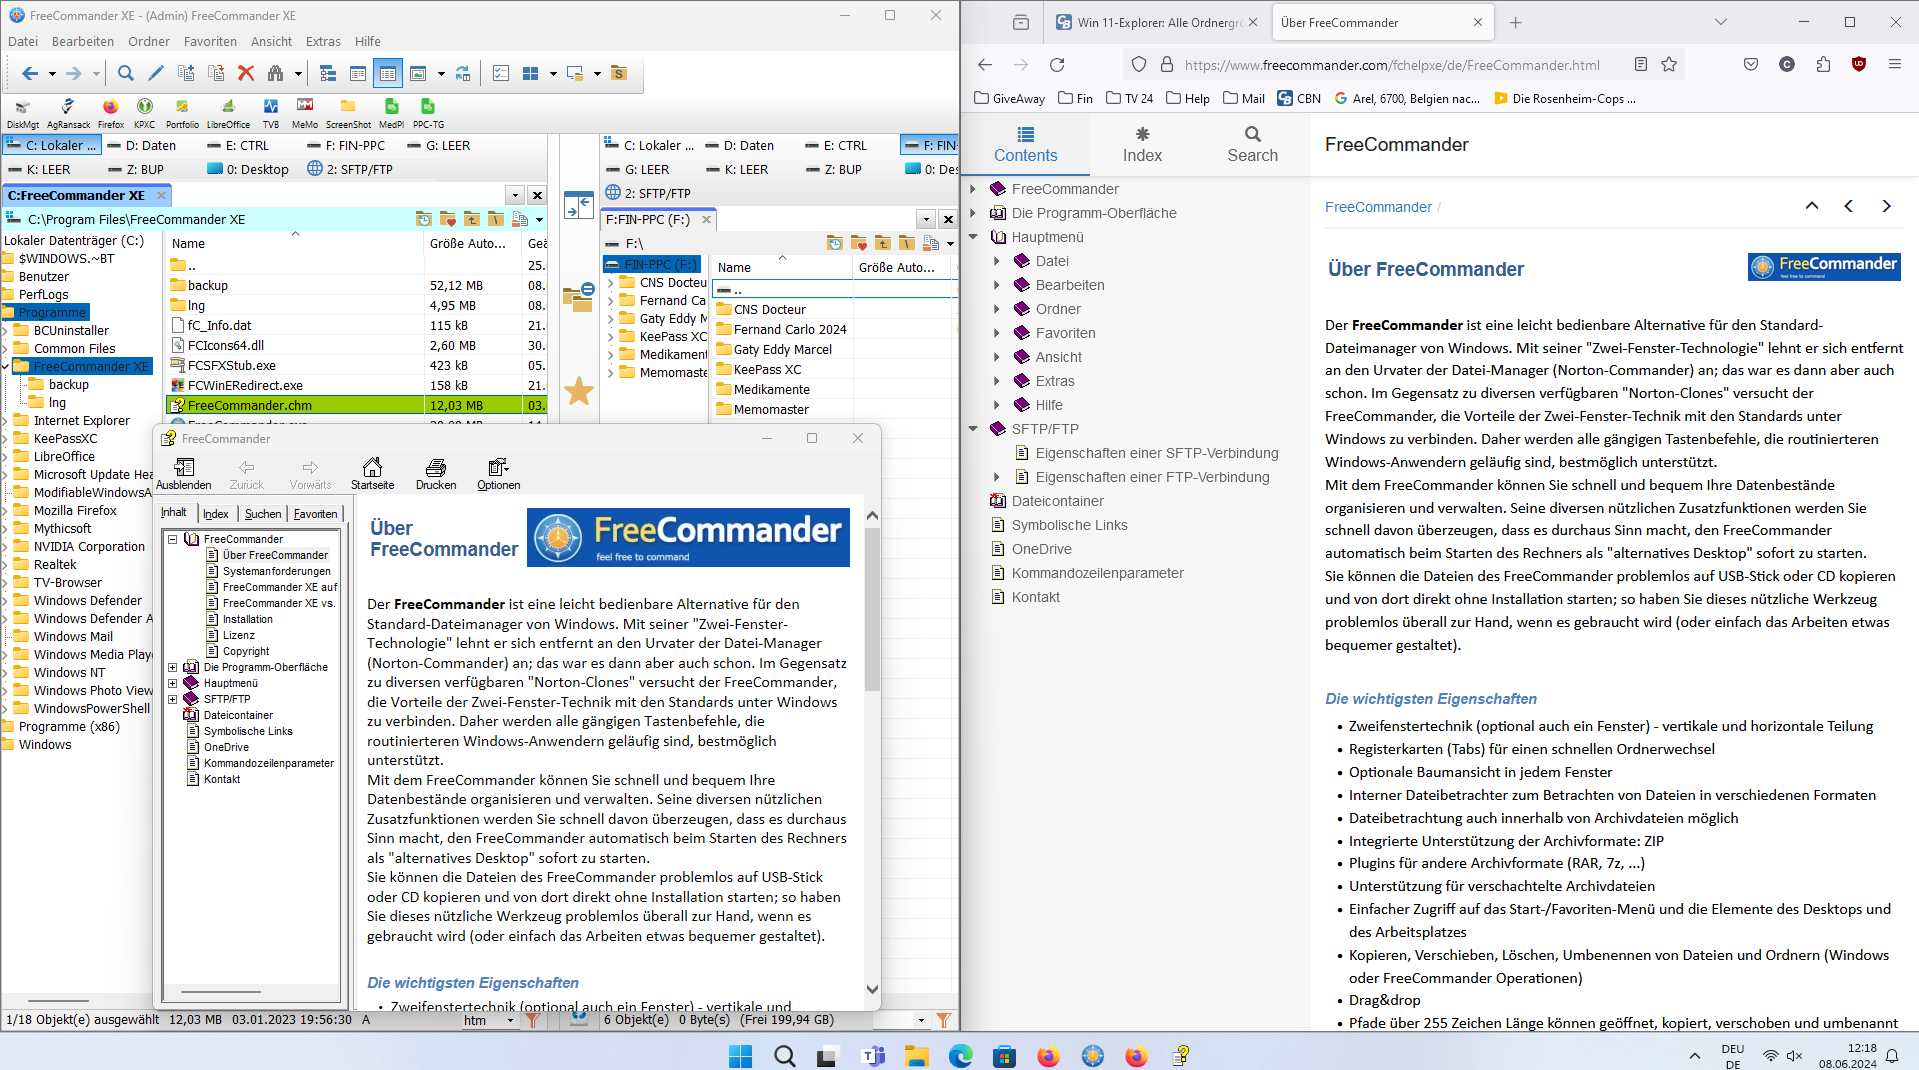Launch MeMo from favorites toolbar
The image size is (1919, 1070).
point(305,114)
